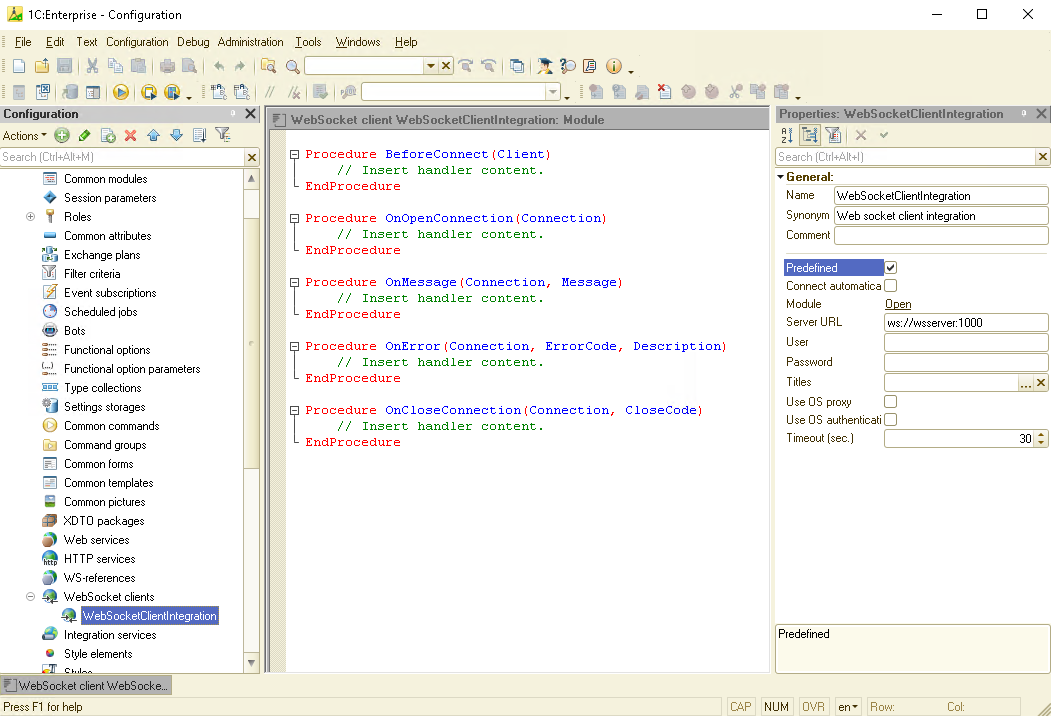This screenshot has height=716, width=1051.
Task: Click the Find magnifier toolbar icon
Action: pos(292,66)
